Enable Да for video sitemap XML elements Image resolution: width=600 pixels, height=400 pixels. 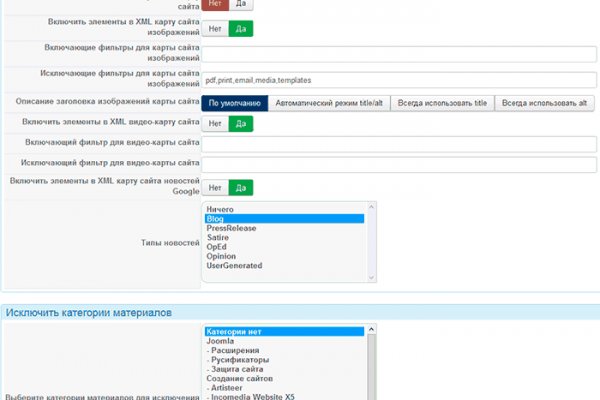240,124
